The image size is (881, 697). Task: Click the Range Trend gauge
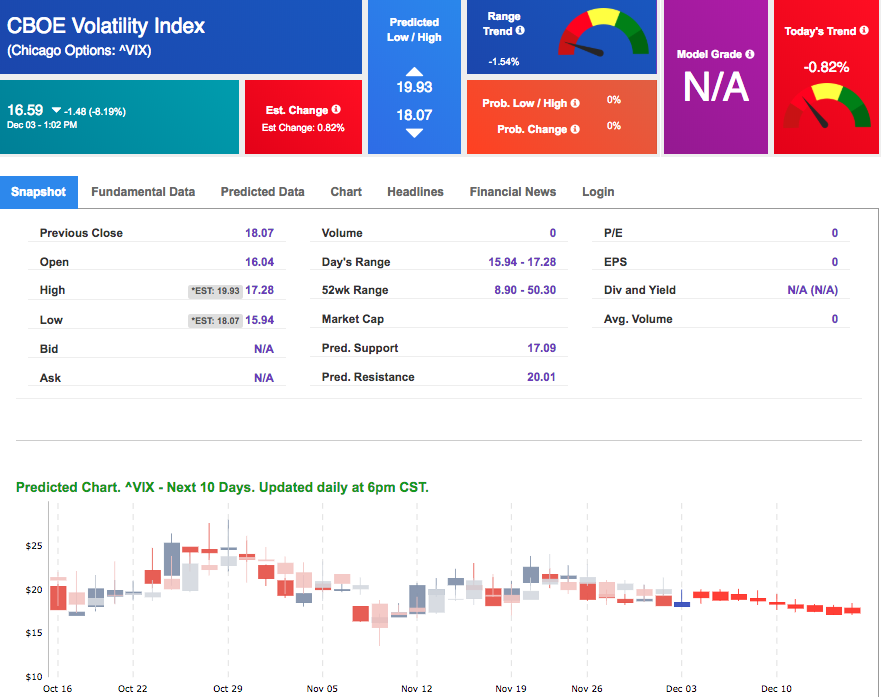(x=603, y=33)
